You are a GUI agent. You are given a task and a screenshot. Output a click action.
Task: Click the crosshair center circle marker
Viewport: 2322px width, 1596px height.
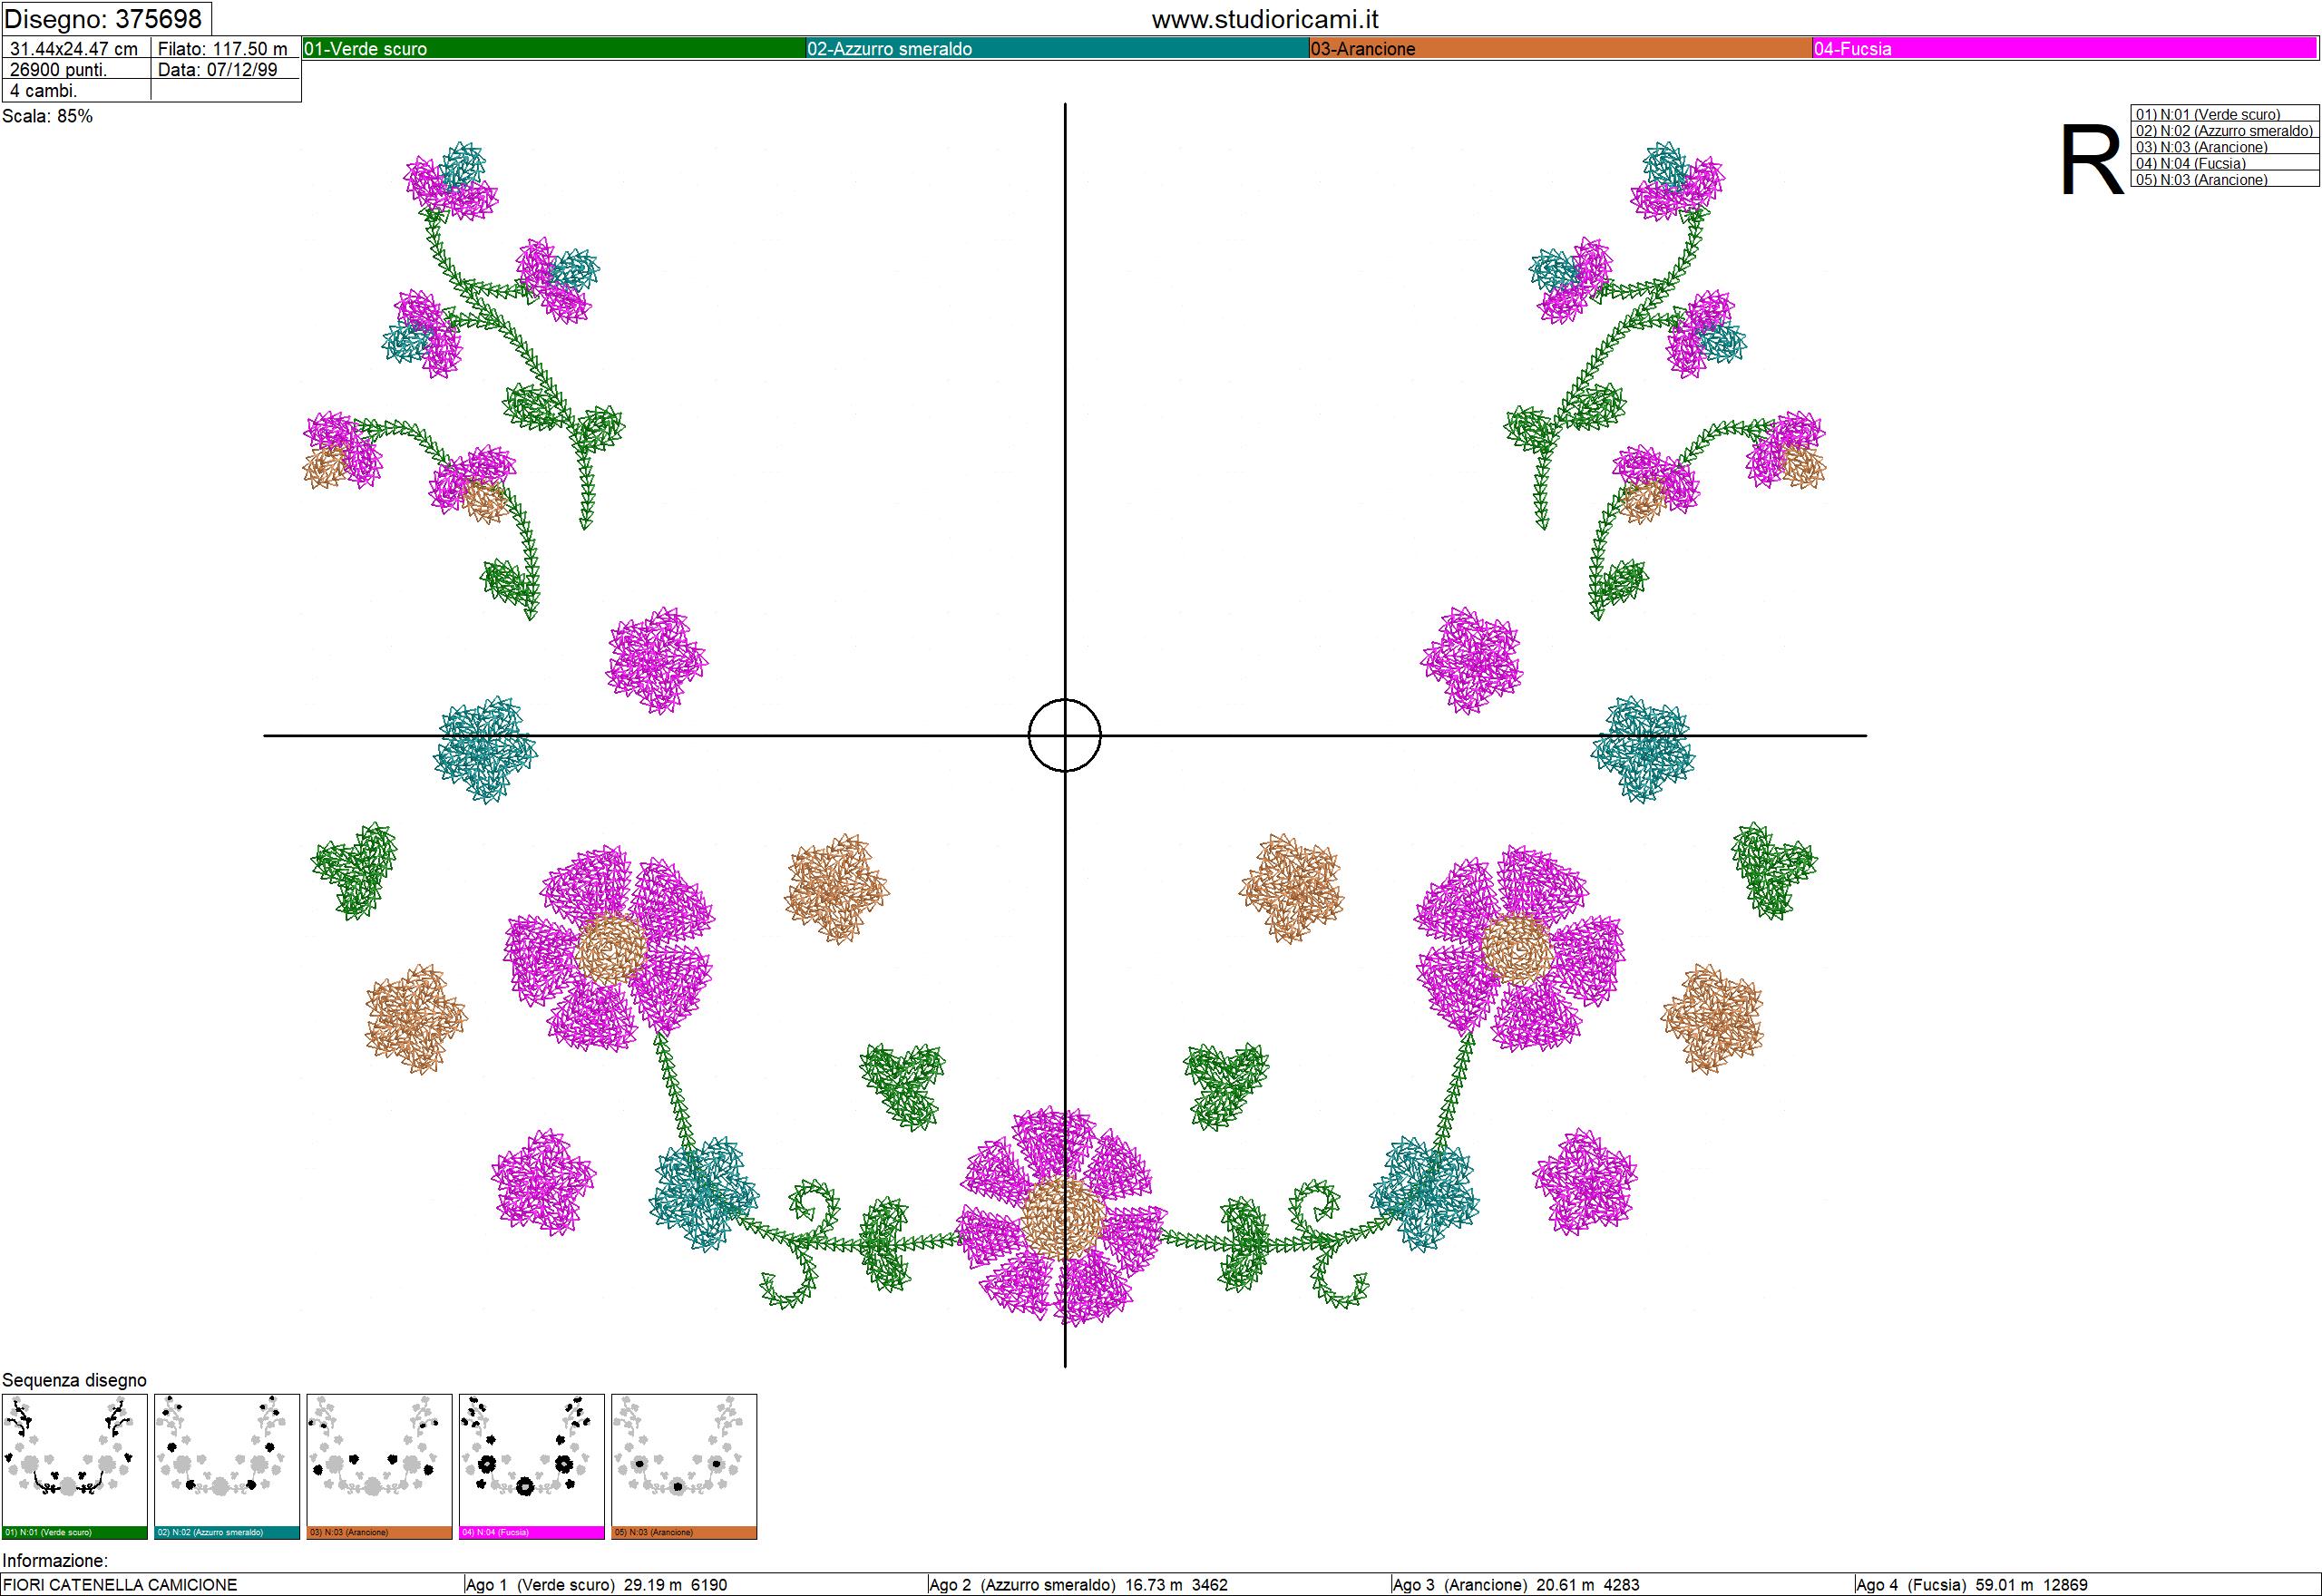pyautogui.click(x=1065, y=735)
